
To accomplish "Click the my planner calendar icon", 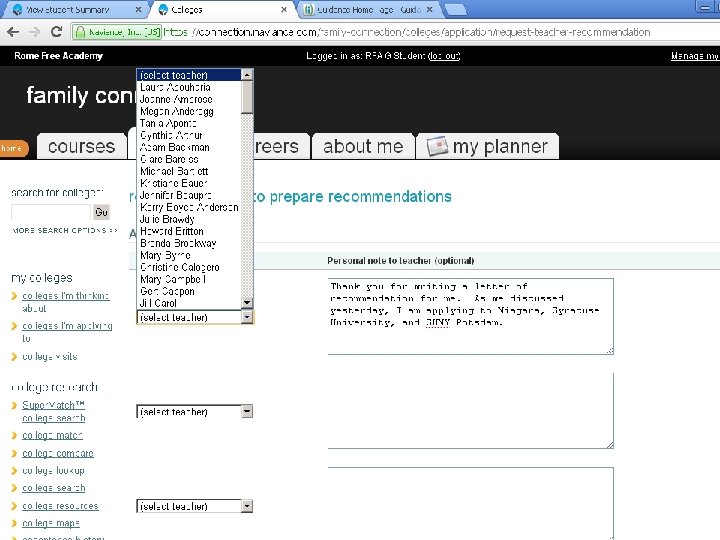I will click(x=437, y=146).
